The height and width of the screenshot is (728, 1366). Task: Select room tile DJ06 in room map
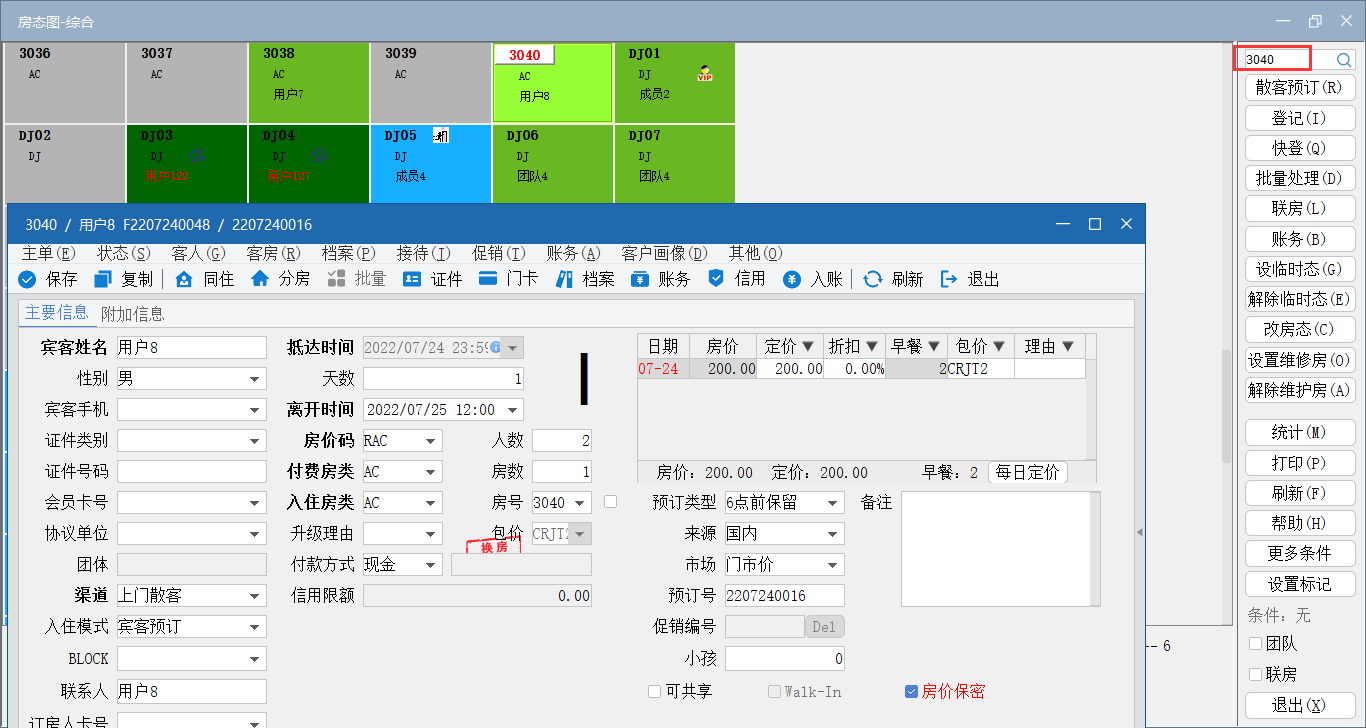pos(553,164)
